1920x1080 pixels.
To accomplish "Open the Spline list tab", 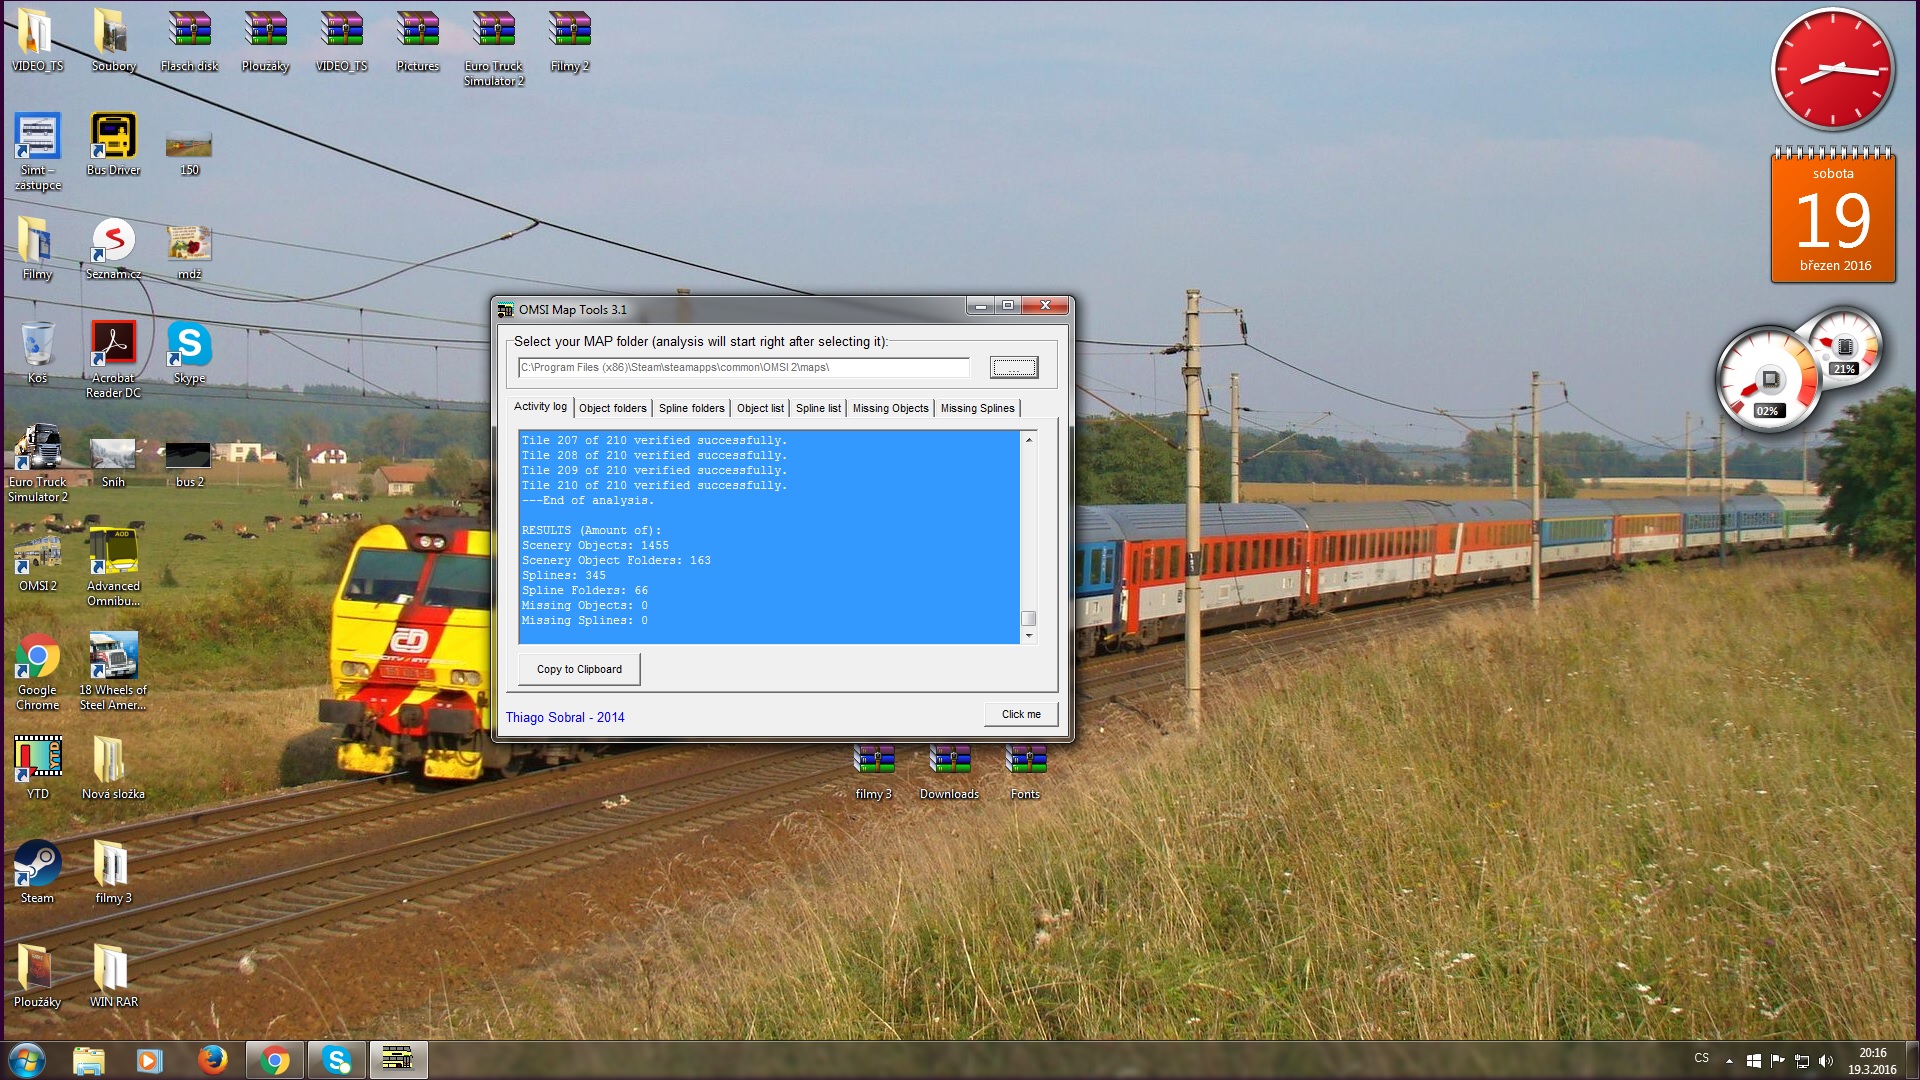I will 818,408.
